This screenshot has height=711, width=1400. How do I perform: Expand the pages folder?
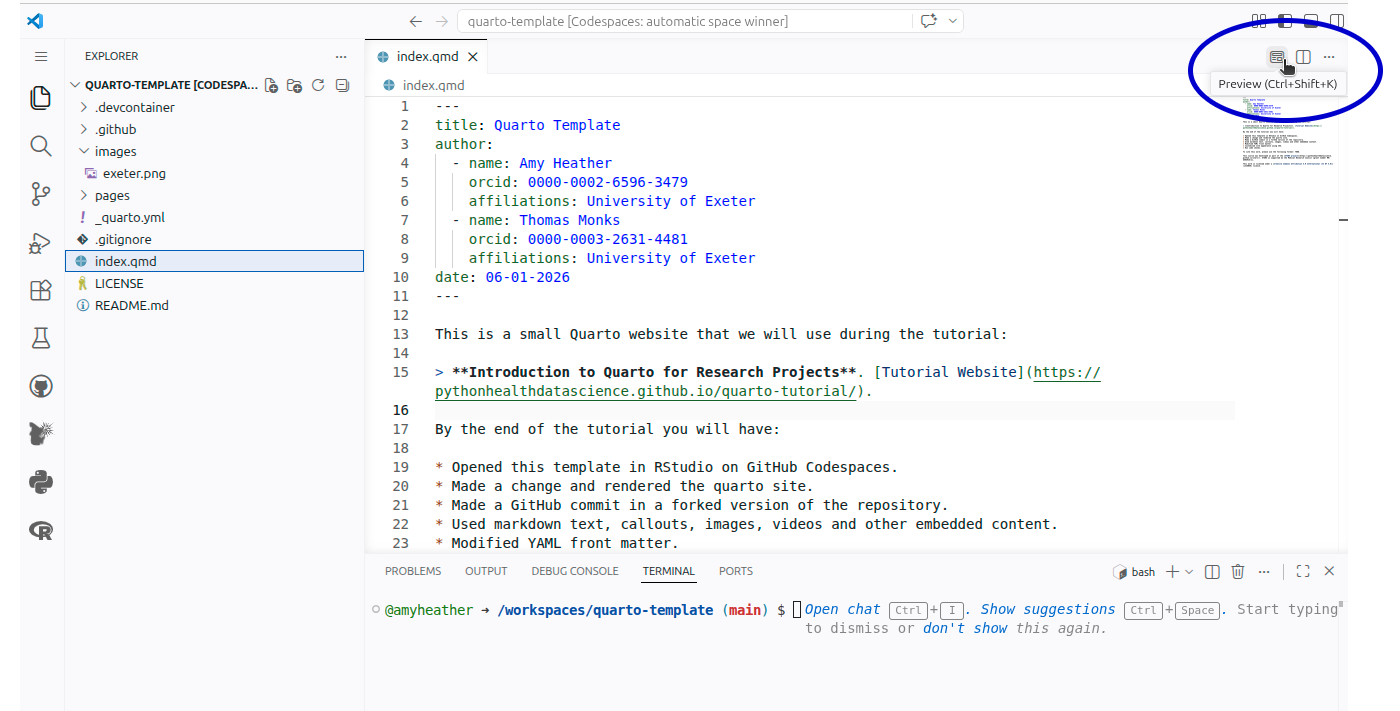(214, 196)
